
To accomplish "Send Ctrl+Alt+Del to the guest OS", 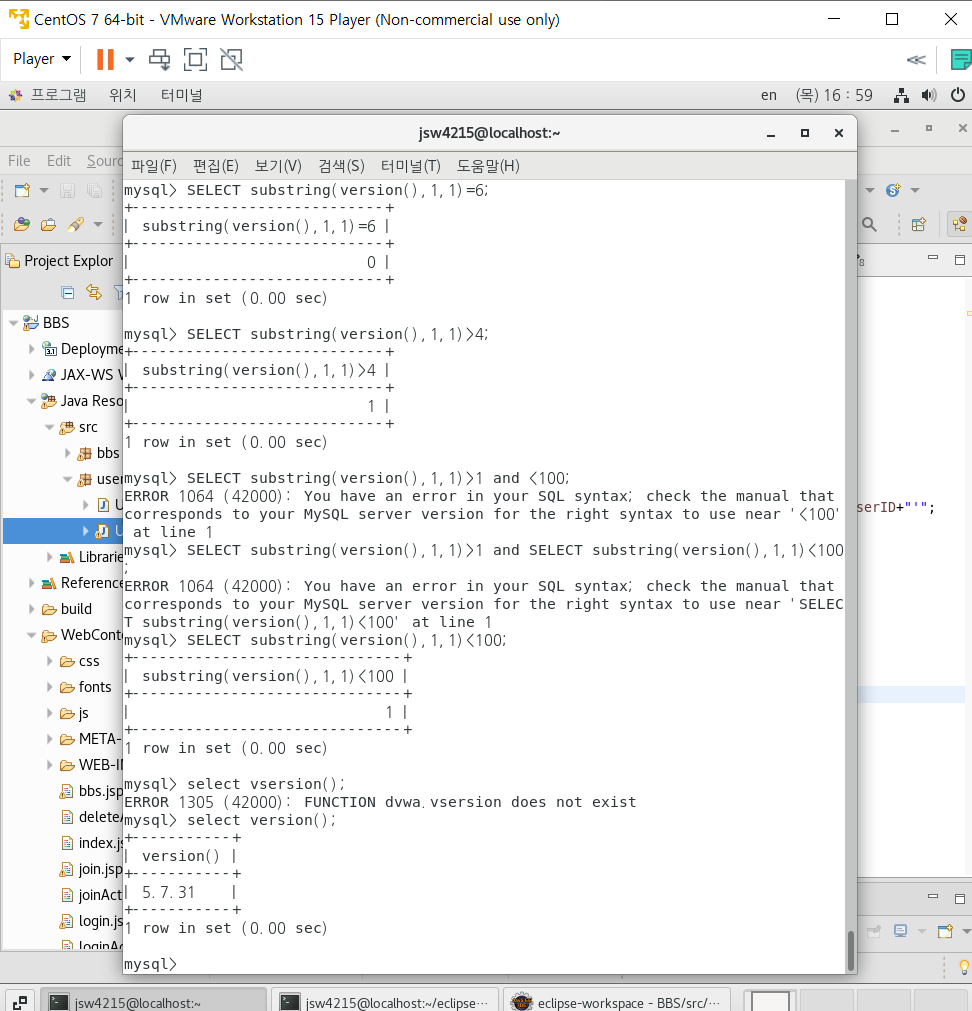I will (x=160, y=59).
